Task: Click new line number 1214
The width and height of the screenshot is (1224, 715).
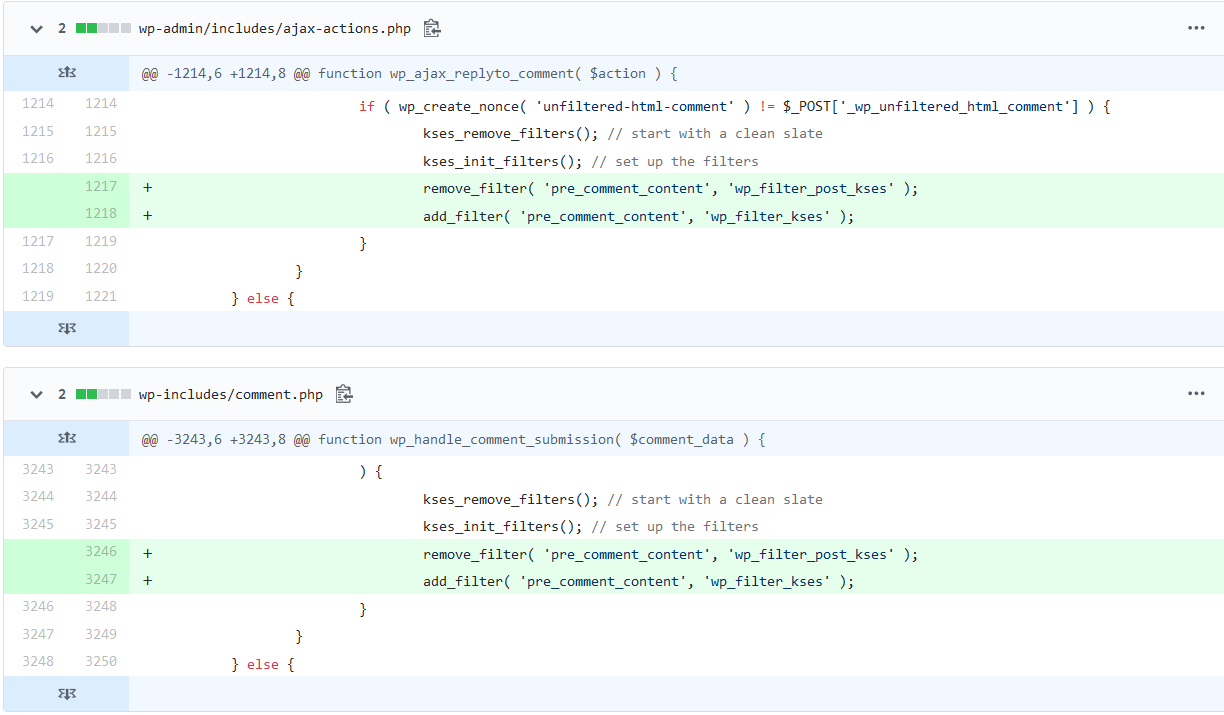Action: [x=100, y=103]
